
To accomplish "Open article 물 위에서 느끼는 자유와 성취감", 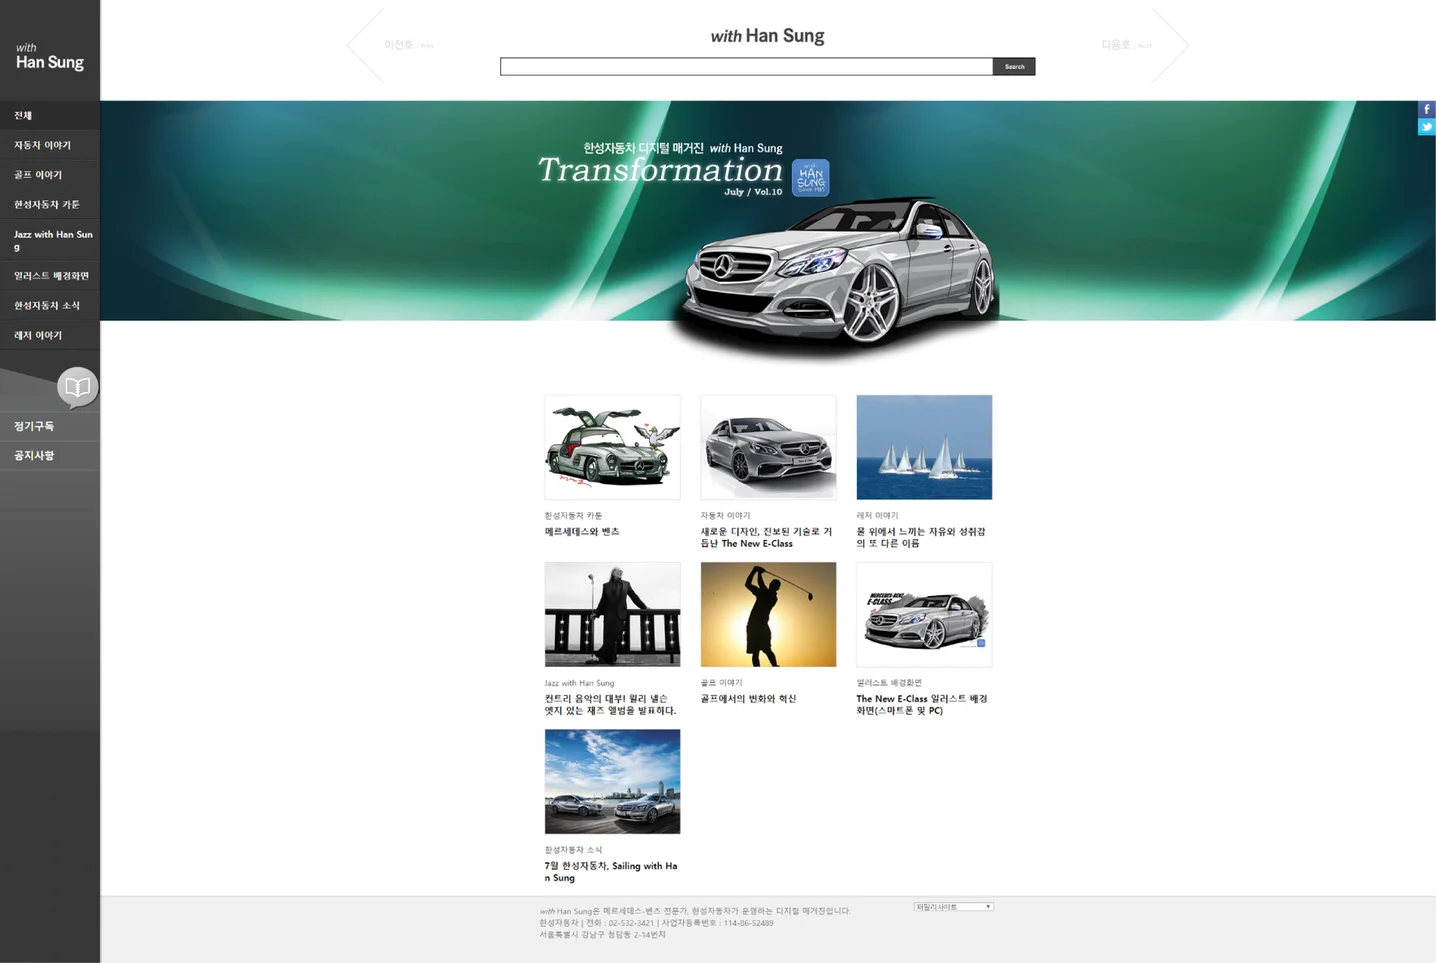I will click(921, 538).
